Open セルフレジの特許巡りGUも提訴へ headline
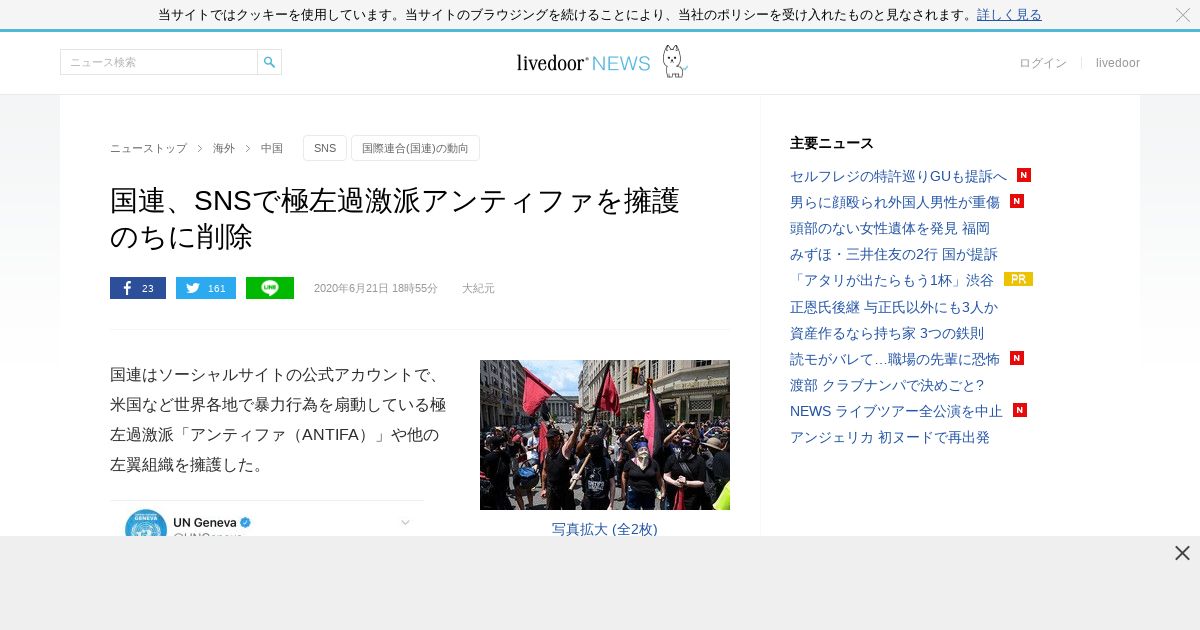Viewport: 1200px width, 630px height. click(x=898, y=176)
